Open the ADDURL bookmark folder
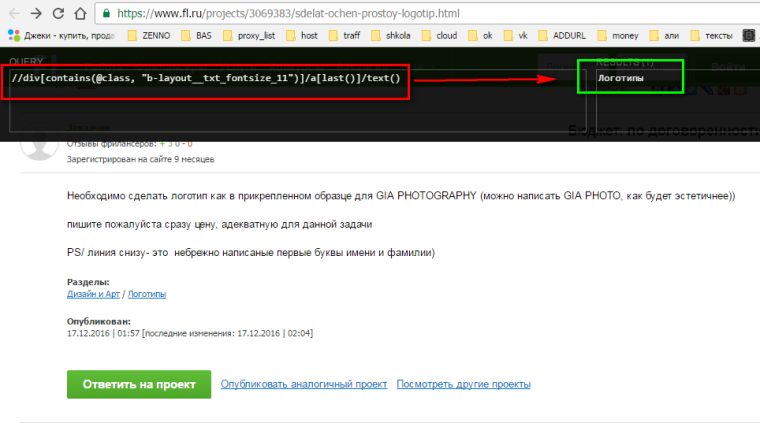 pyautogui.click(x=561, y=35)
